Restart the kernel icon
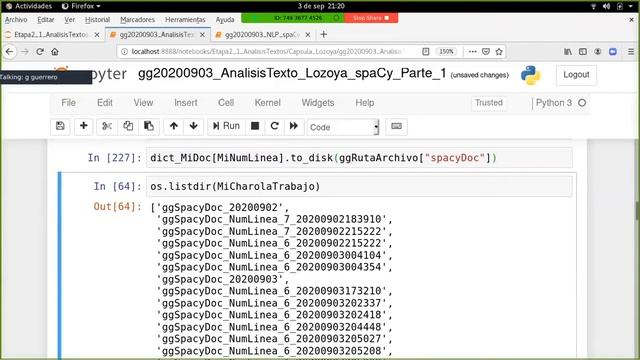The image size is (640, 360). click(x=274, y=126)
